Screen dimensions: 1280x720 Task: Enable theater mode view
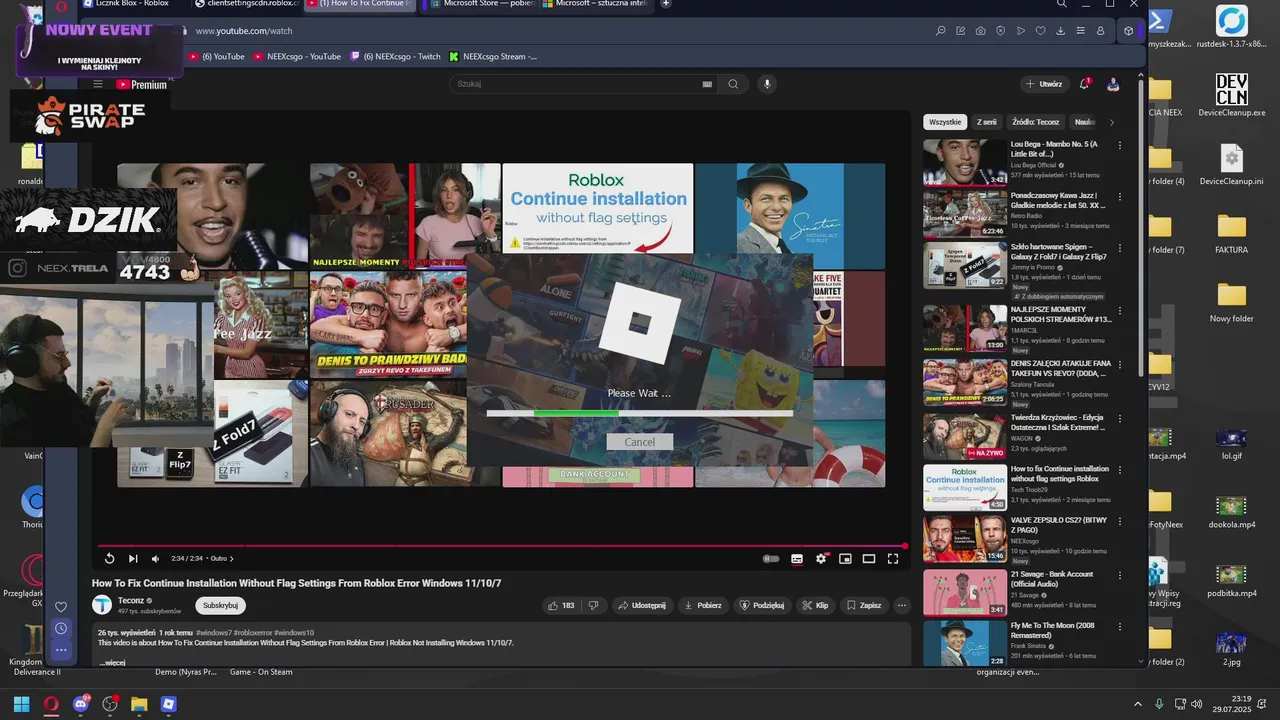pos(869,558)
